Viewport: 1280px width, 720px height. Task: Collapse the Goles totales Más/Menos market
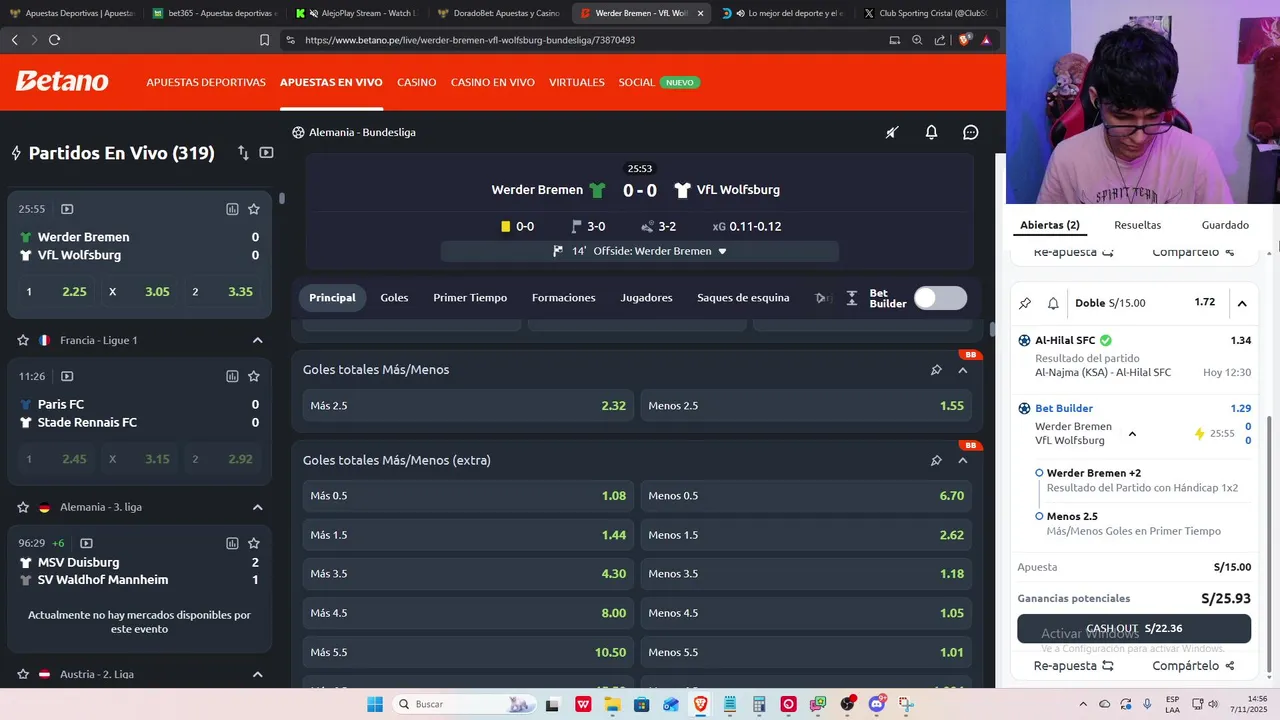click(963, 370)
